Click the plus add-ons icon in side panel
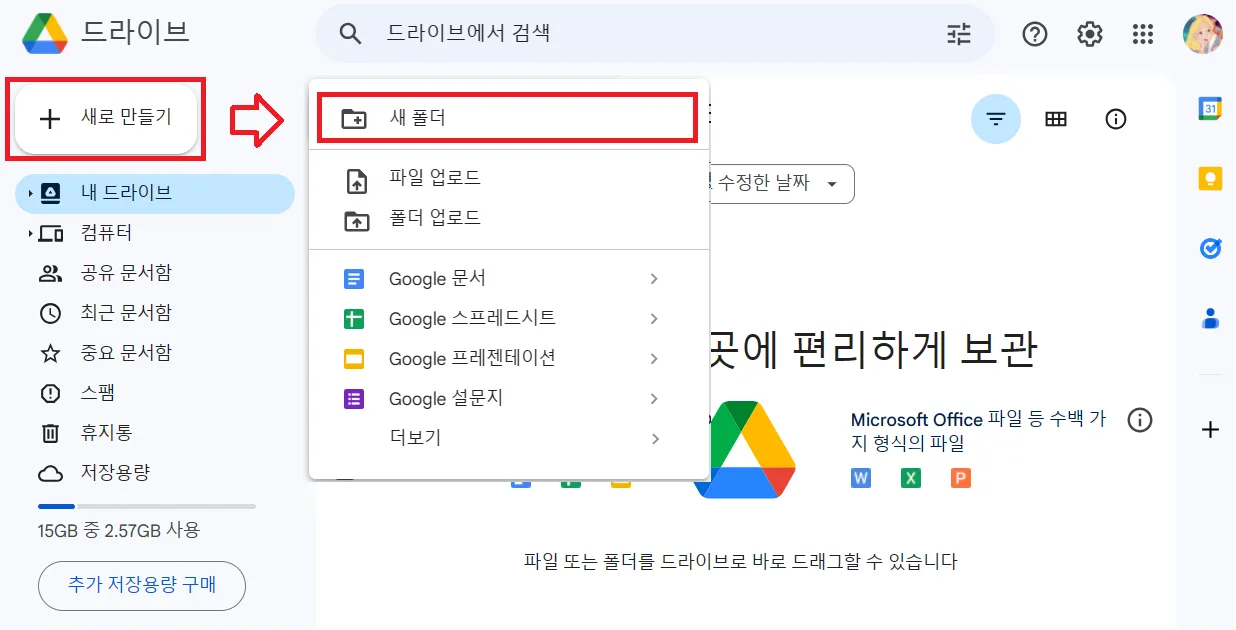 point(1210,430)
